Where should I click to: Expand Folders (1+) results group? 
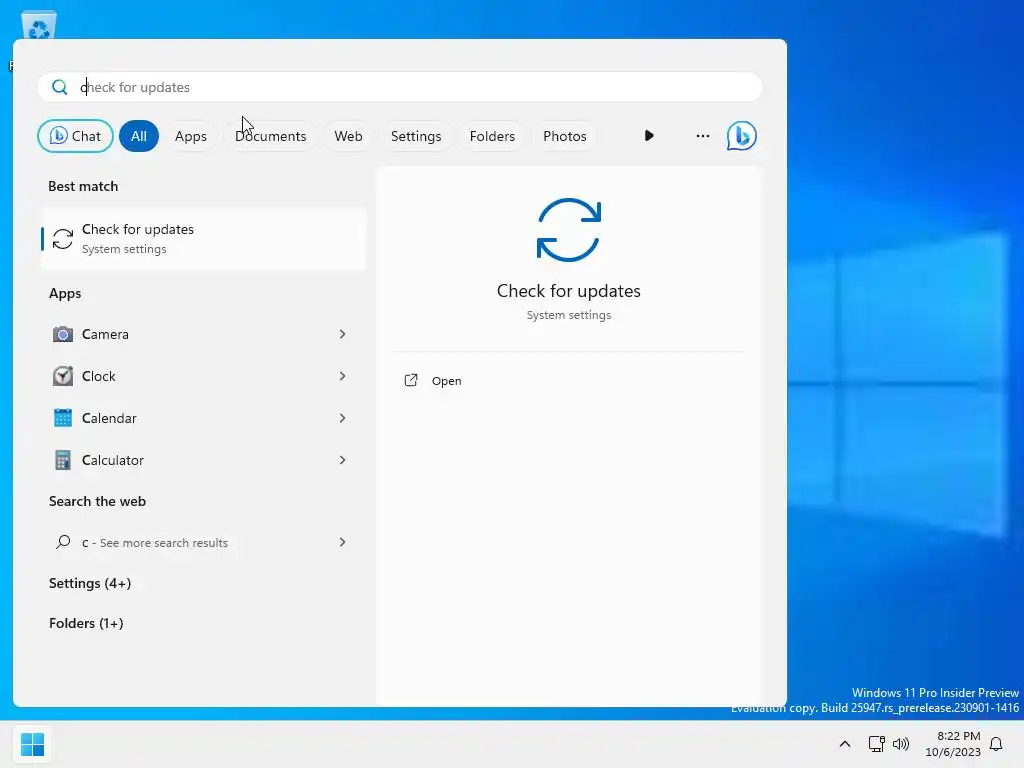click(x=86, y=623)
